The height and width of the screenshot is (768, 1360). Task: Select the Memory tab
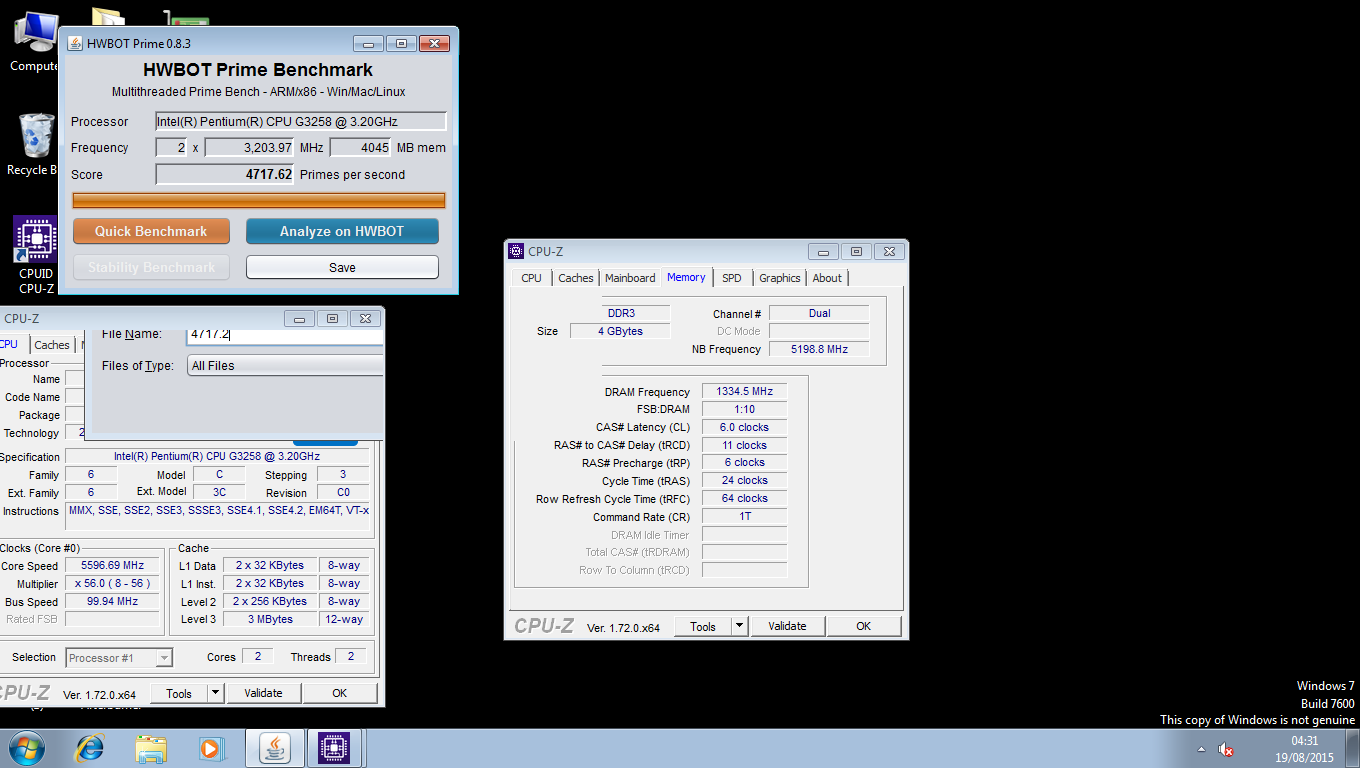pos(686,277)
